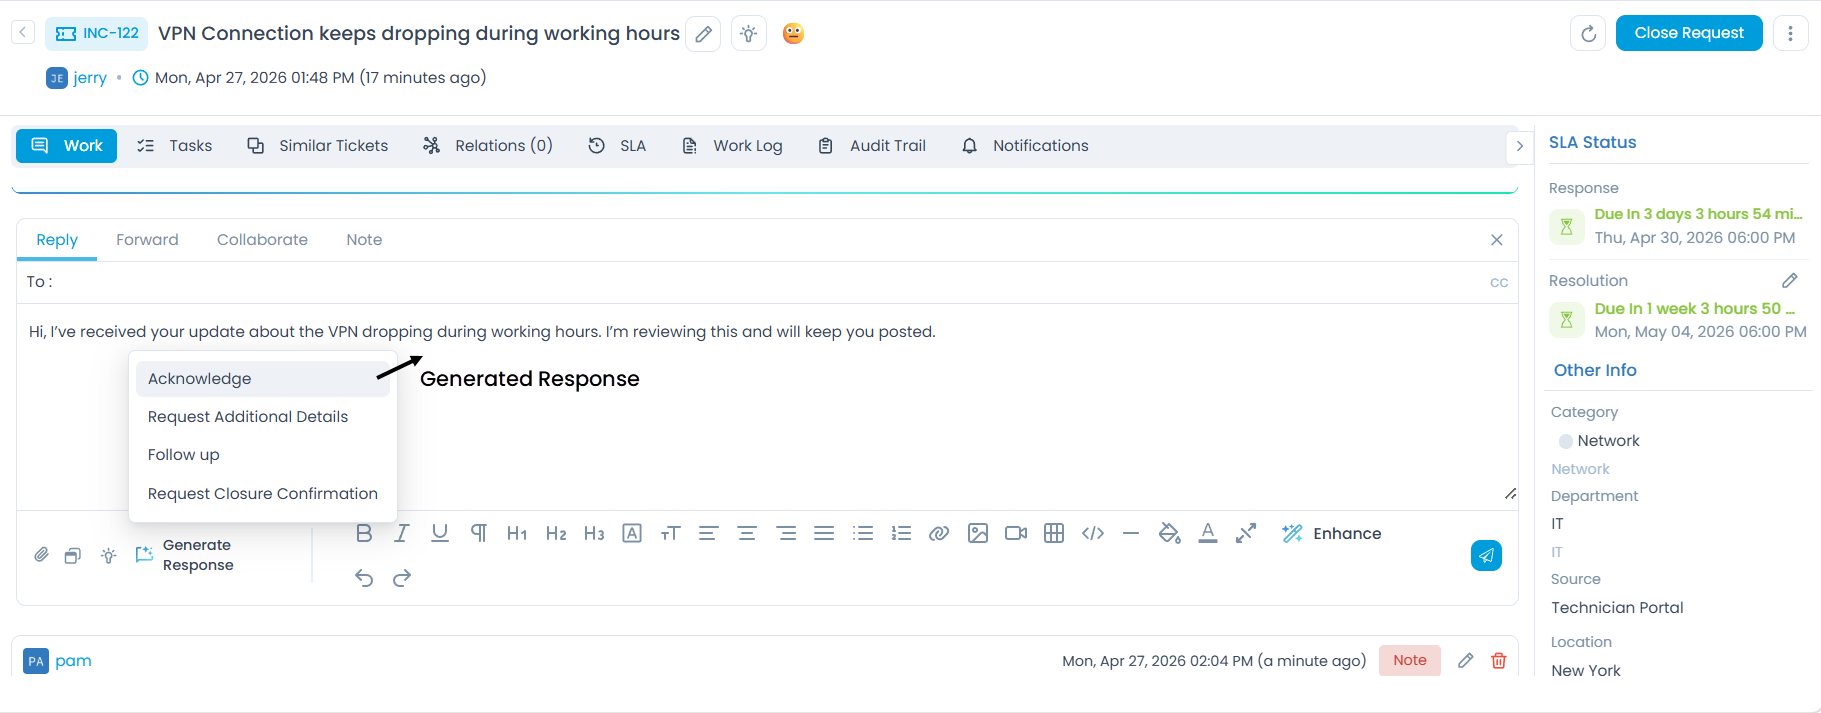Click Enhance to improve the reply
The height and width of the screenshot is (713, 1821).
point(1332,534)
